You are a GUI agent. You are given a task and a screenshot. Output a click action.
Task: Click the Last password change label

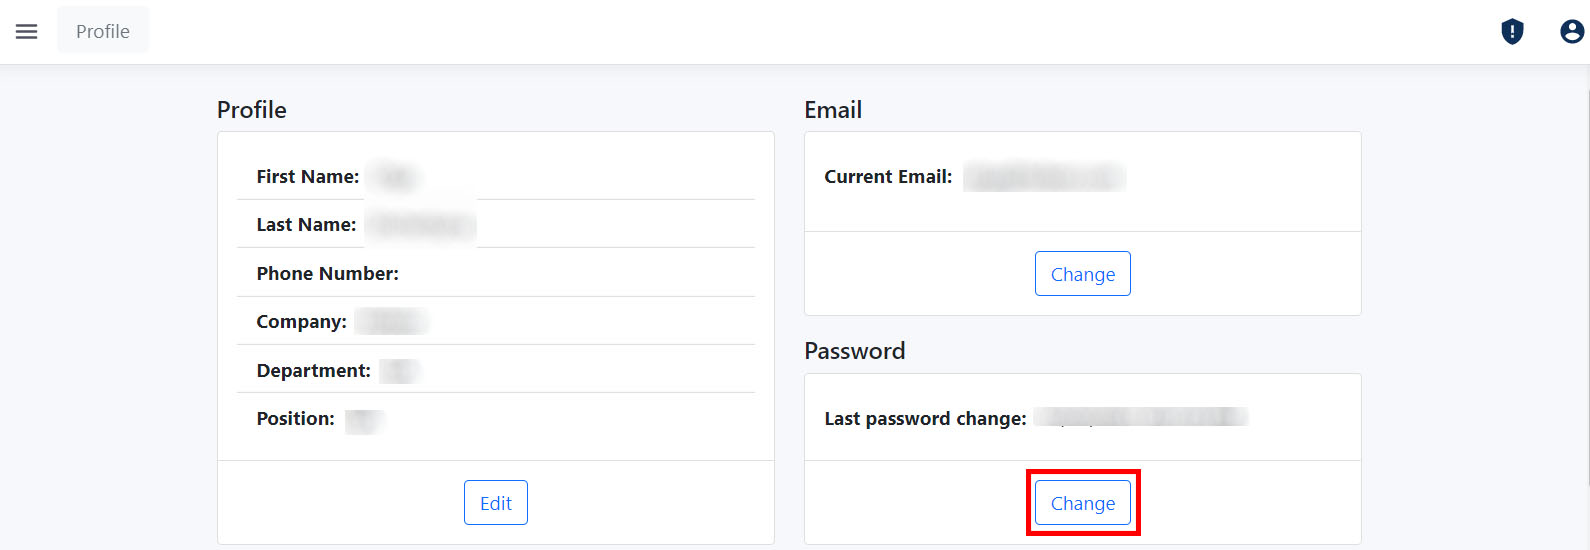tap(925, 419)
